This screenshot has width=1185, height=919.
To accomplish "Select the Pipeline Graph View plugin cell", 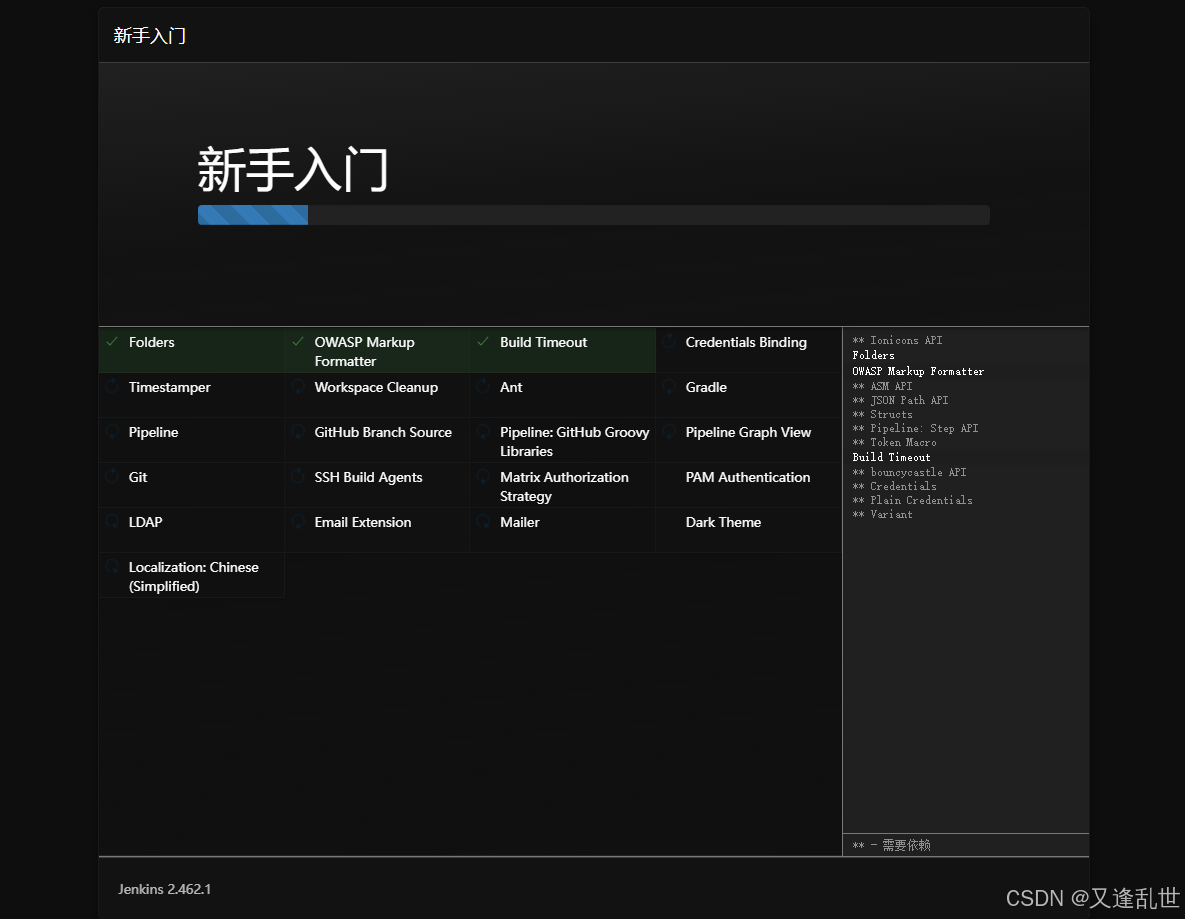I will coord(748,440).
